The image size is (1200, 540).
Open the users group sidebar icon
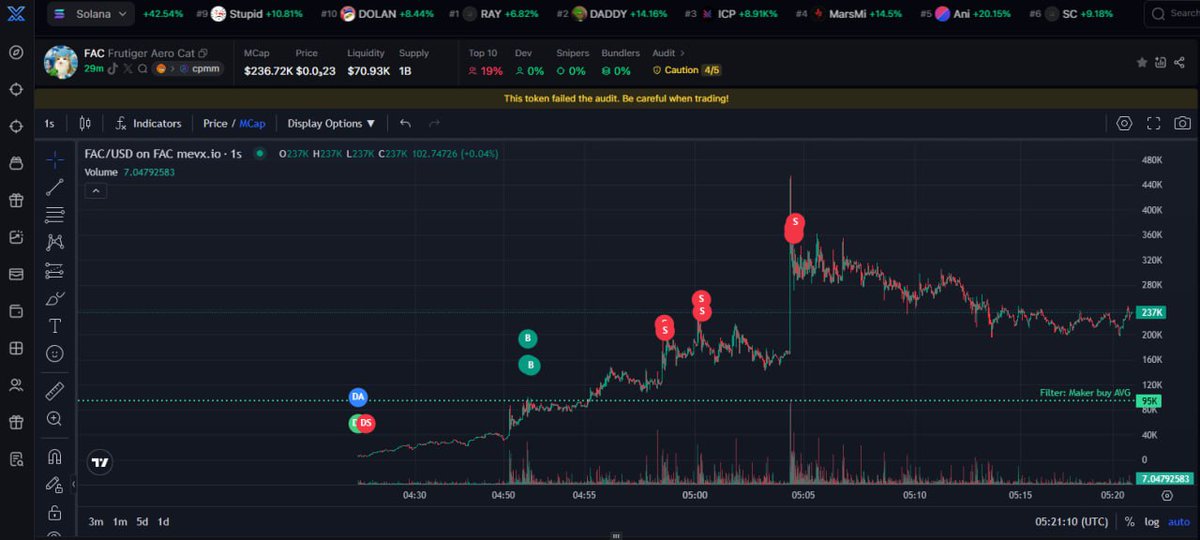16,385
